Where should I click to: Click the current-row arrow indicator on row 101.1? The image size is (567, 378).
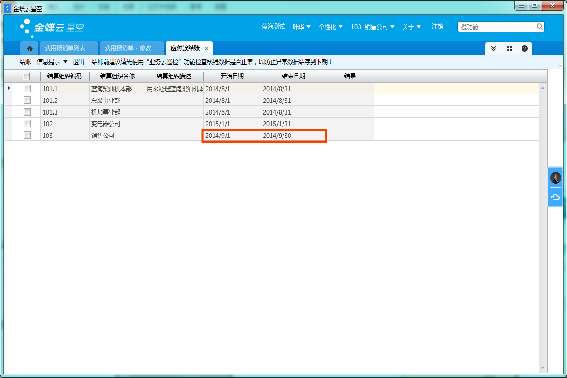click(9, 88)
